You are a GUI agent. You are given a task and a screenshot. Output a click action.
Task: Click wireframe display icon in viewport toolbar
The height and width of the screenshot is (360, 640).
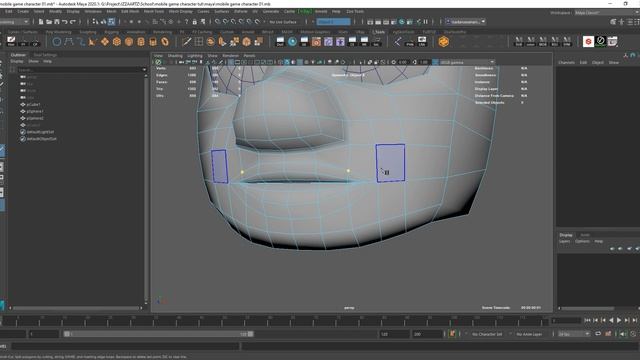pyautogui.click(x=280, y=62)
